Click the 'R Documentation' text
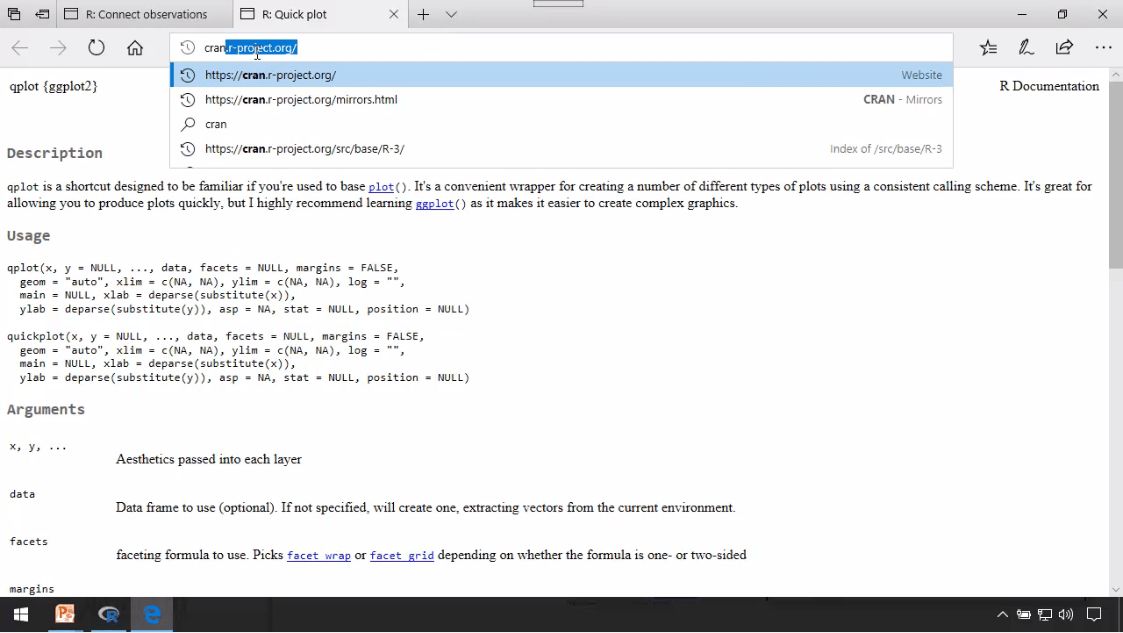Image resolution: width=1123 pixels, height=633 pixels. click(x=1049, y=86)
